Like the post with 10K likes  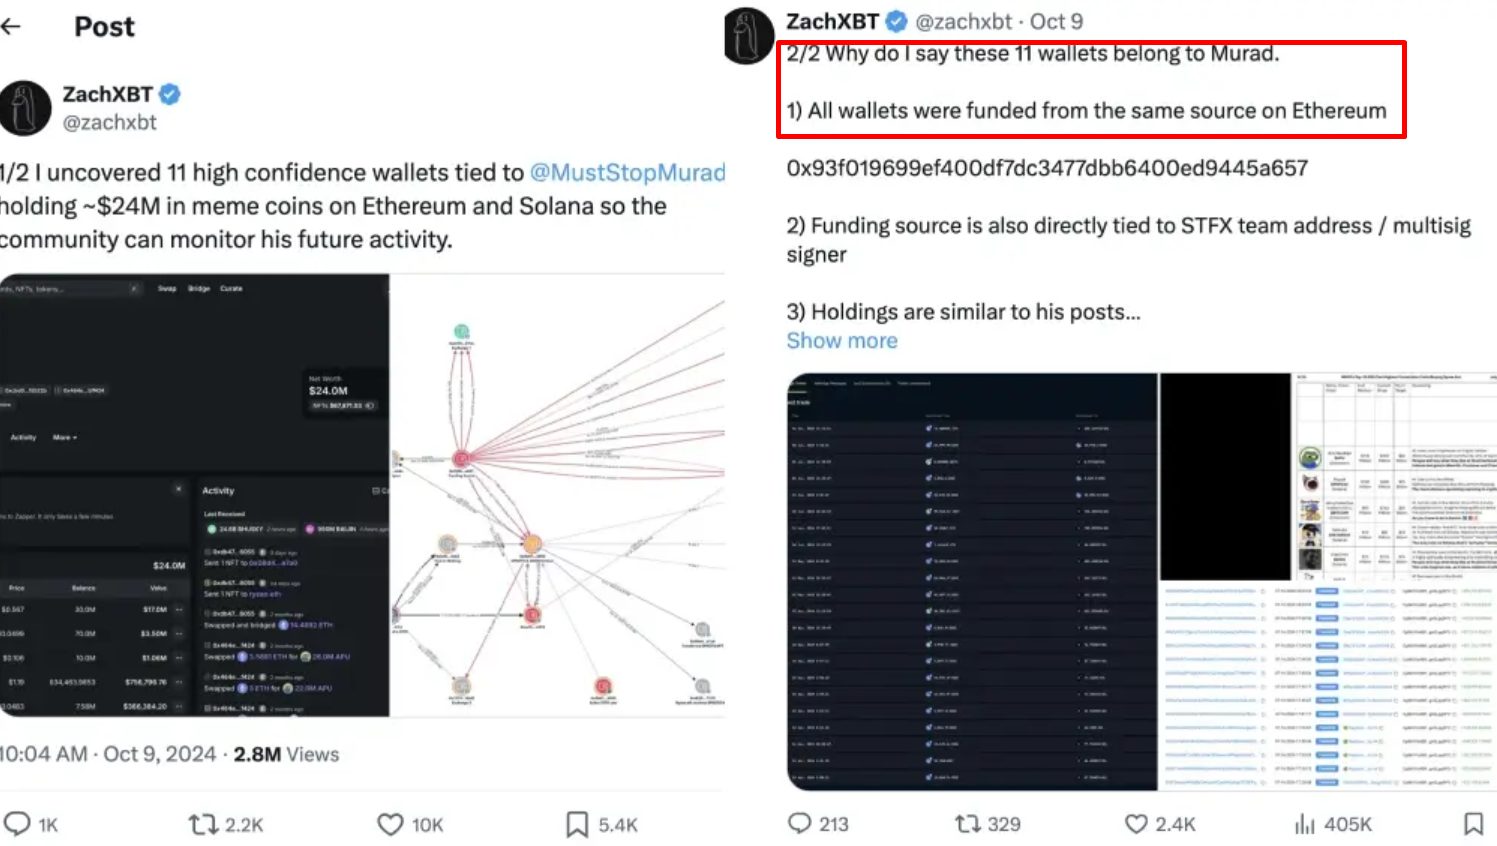tap(390, 824)
